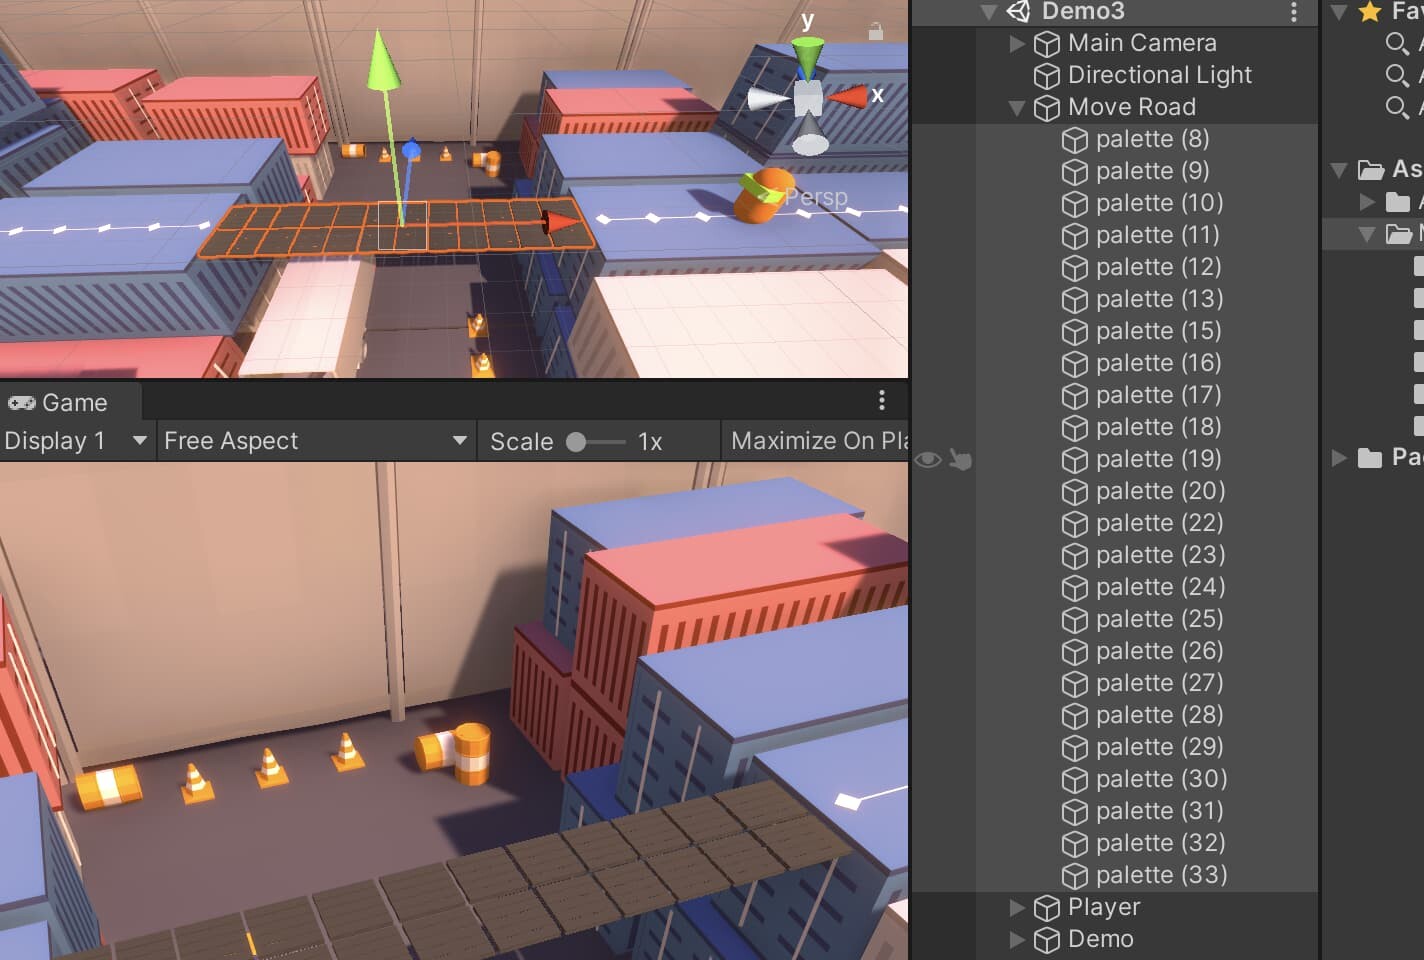1424x960 pixels.
Task: Click the cube icon beside palette (13)
Action: (1074, 300)
